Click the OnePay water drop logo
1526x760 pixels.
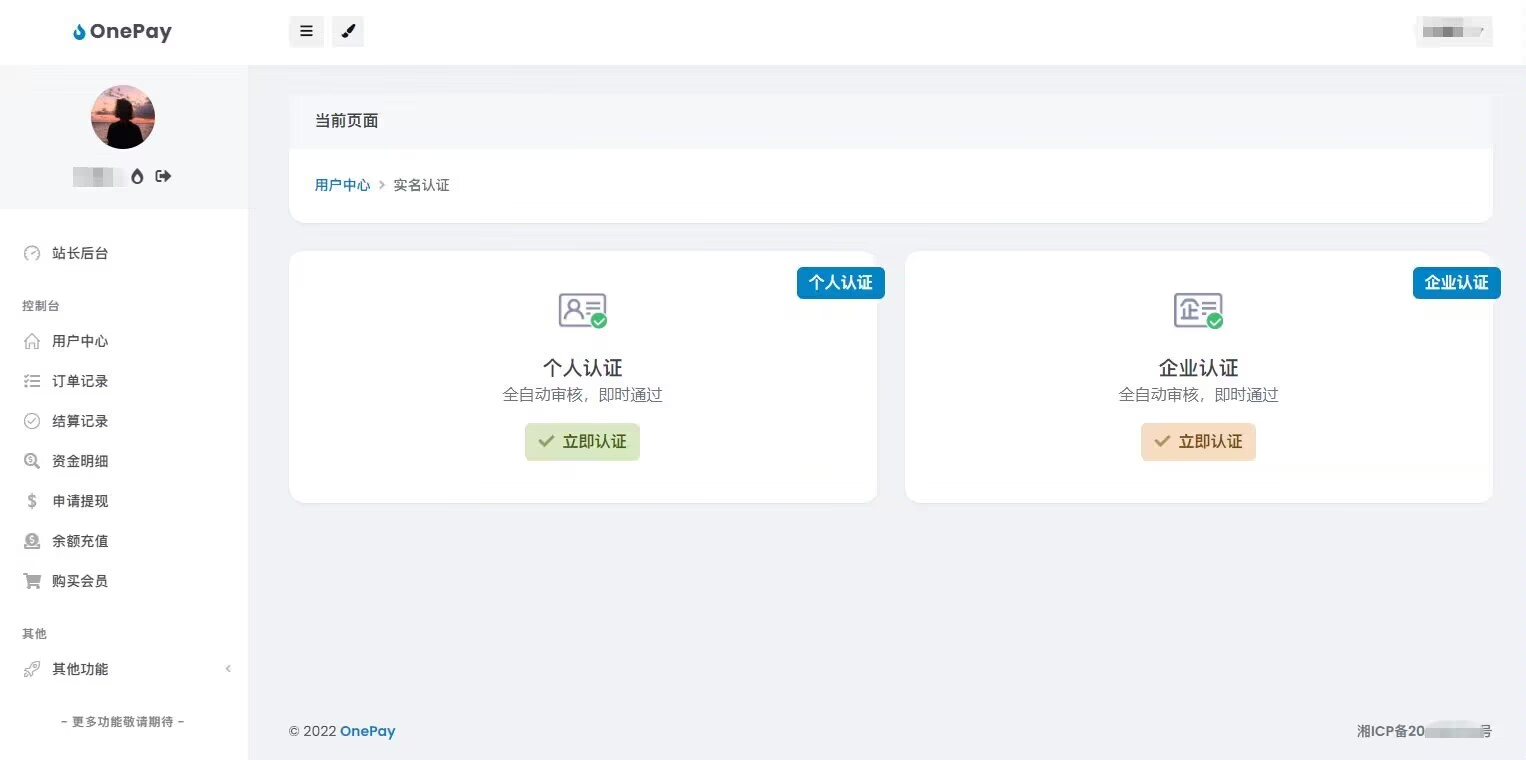tap(80, 31)
